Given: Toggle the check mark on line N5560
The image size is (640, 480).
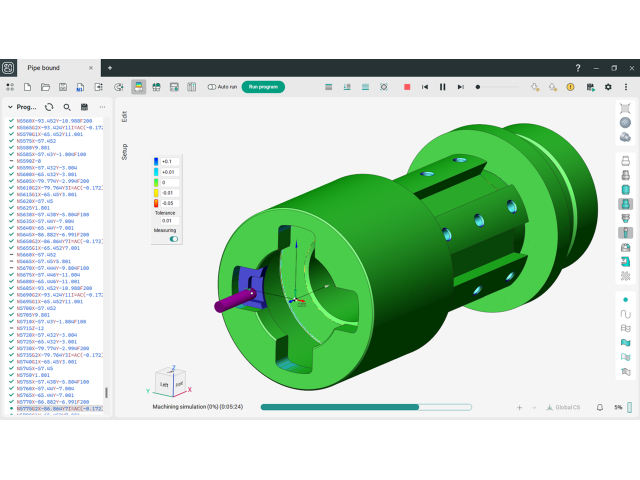Looking at the screenshot, I should click(11, 121).
